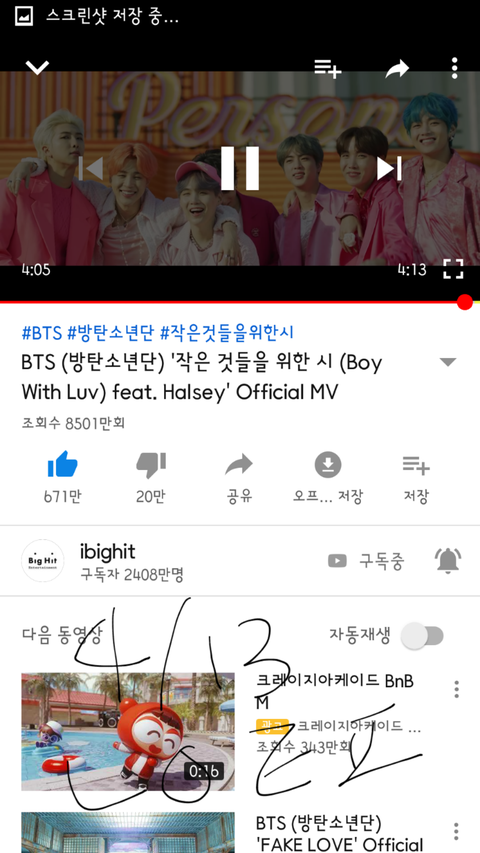Tap the add-to-playlist icon above the video
Image resolution: width=480 pixels, height=853 pixels.
328,69
